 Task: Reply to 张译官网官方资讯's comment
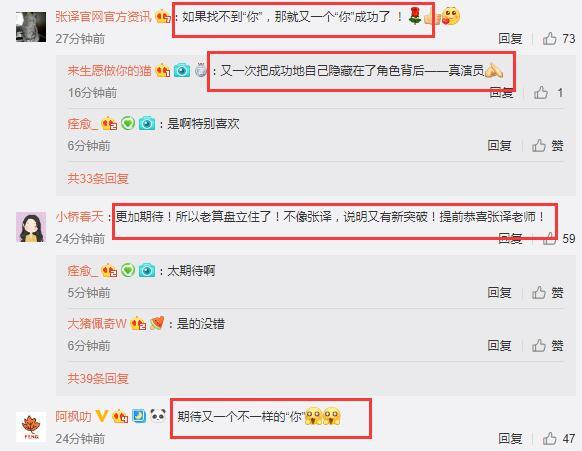510,39
